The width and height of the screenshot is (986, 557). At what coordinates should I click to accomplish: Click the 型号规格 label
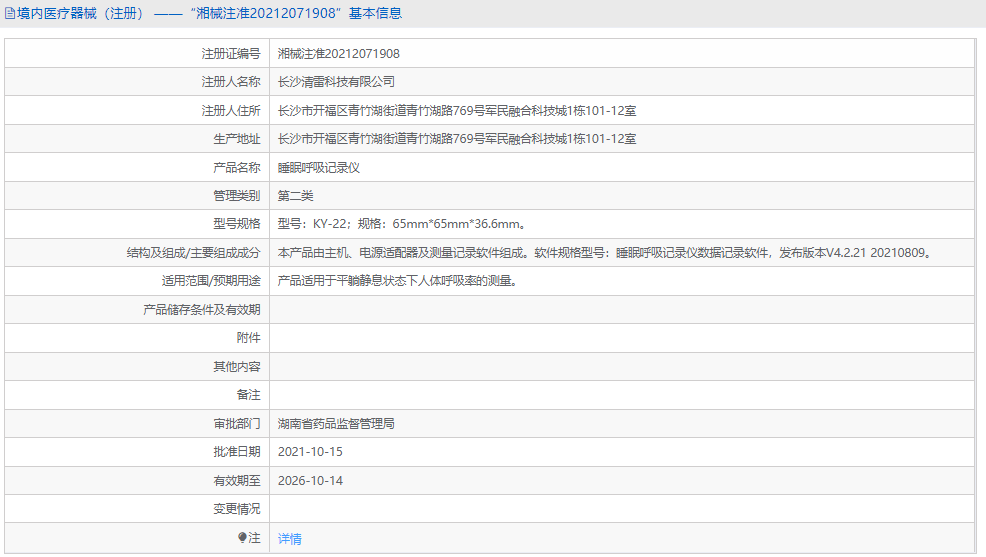pos(236,224)
